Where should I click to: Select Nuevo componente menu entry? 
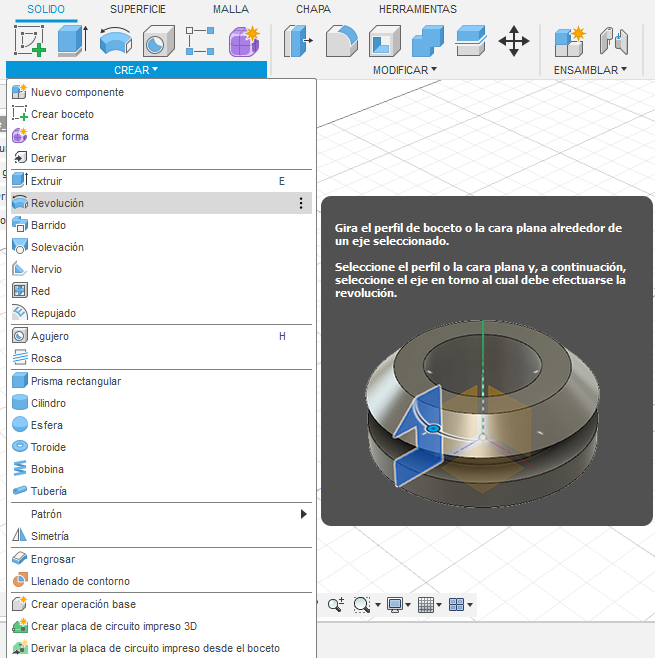(161, 92)
